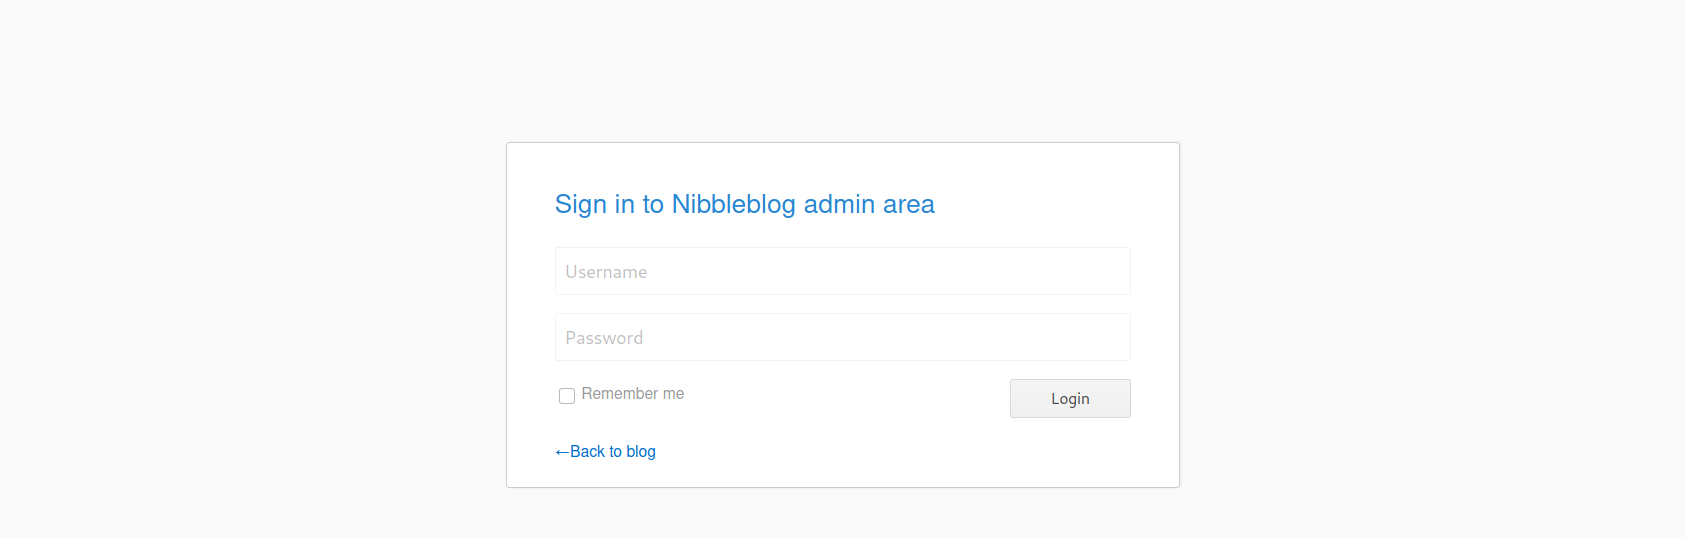Place cursor in the first sign-in field
The width and height of the screenshot is (1685, 538).
(842, 271)
